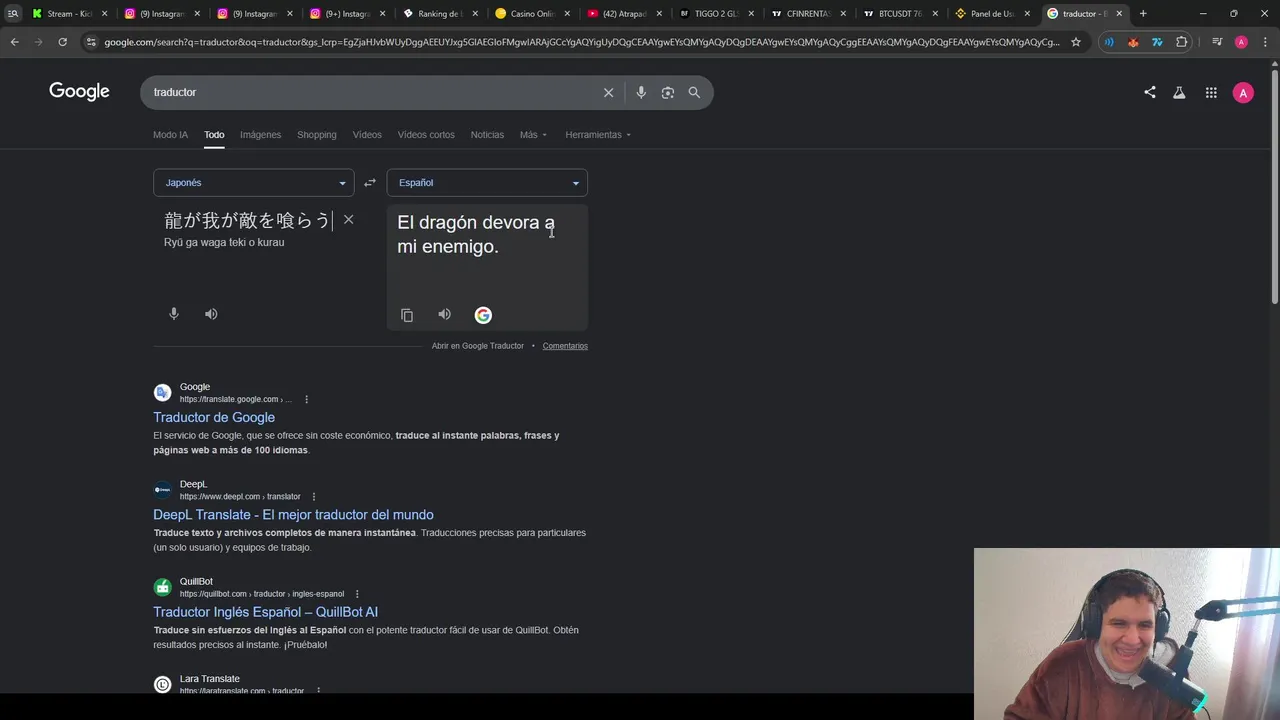
Task: Bookmark this page with star icon
Action: [x=1076, y=42]
